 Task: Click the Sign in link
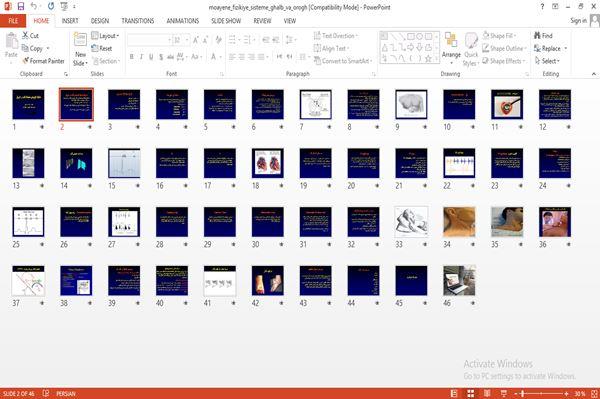point(578,20)
